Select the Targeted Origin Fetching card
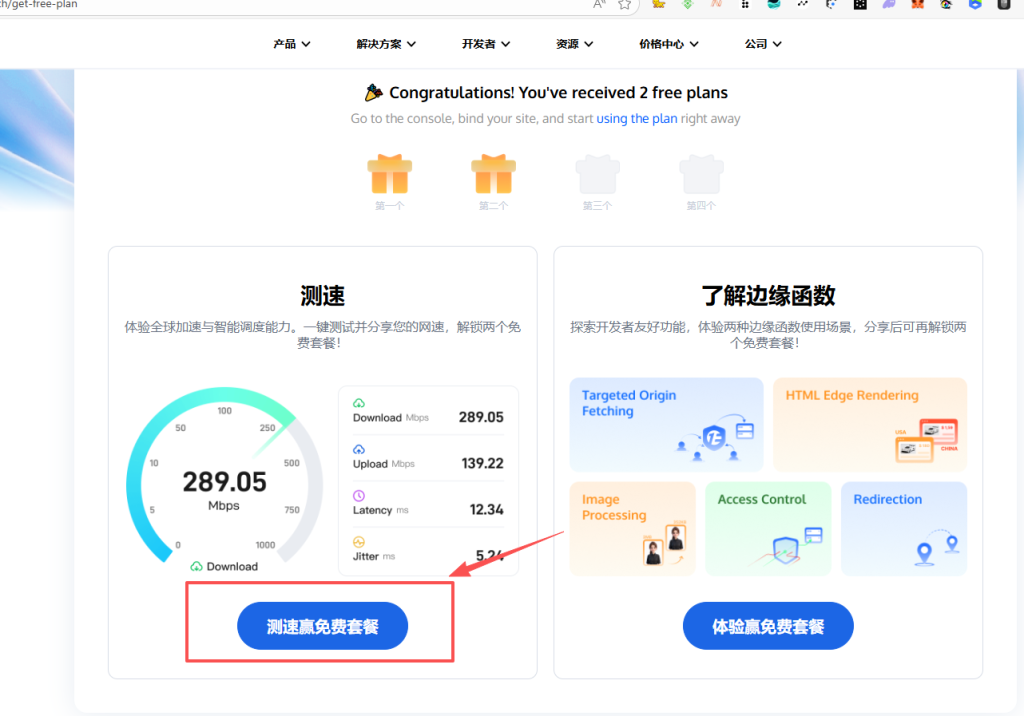 666,424
